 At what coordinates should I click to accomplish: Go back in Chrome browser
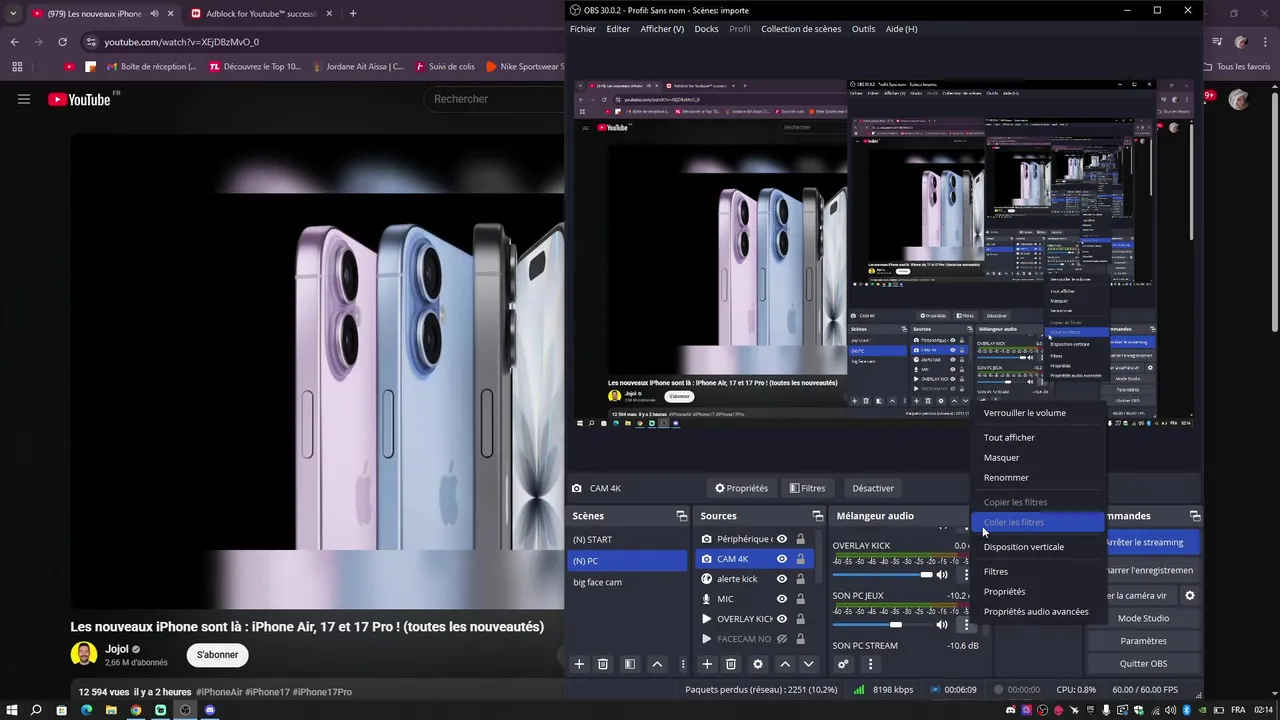pyautogui.click(x=14, y=42)
